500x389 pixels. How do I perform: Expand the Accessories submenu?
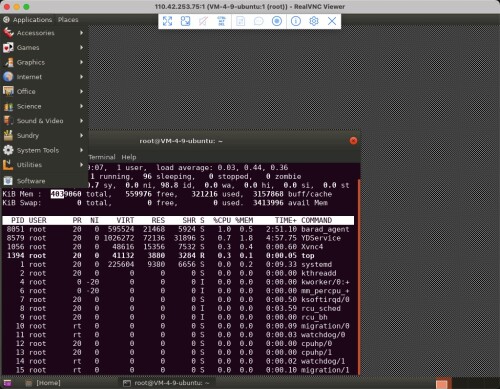44,33
